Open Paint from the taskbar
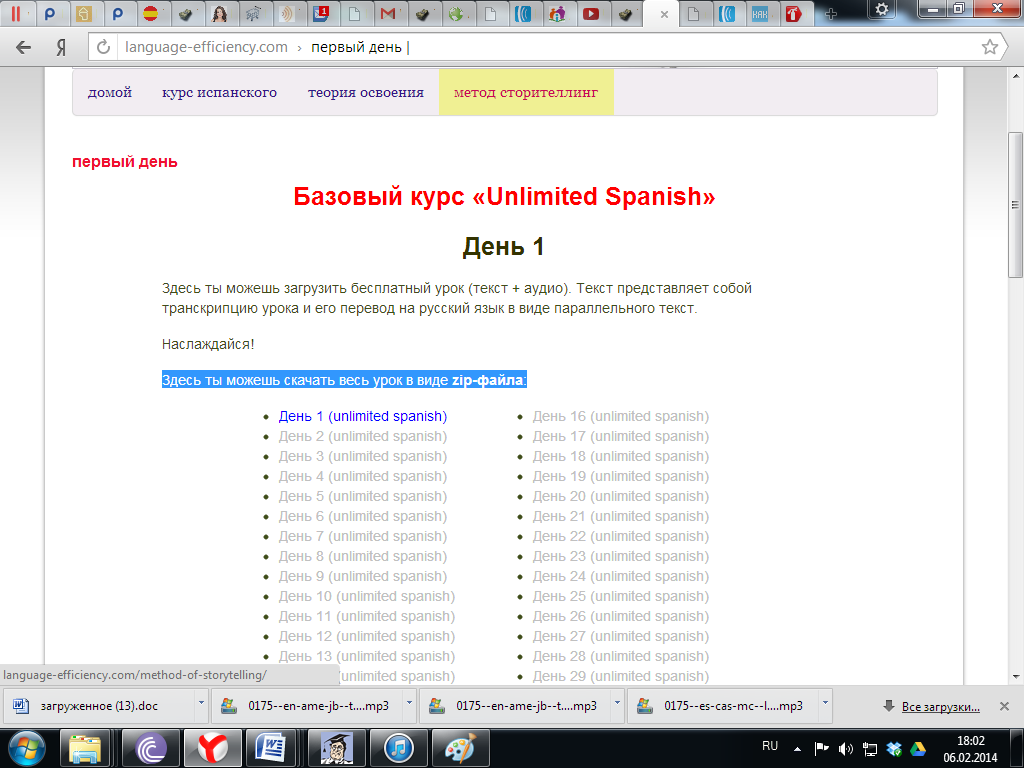This screenshot has height=768, width=1024. point(461,748)
